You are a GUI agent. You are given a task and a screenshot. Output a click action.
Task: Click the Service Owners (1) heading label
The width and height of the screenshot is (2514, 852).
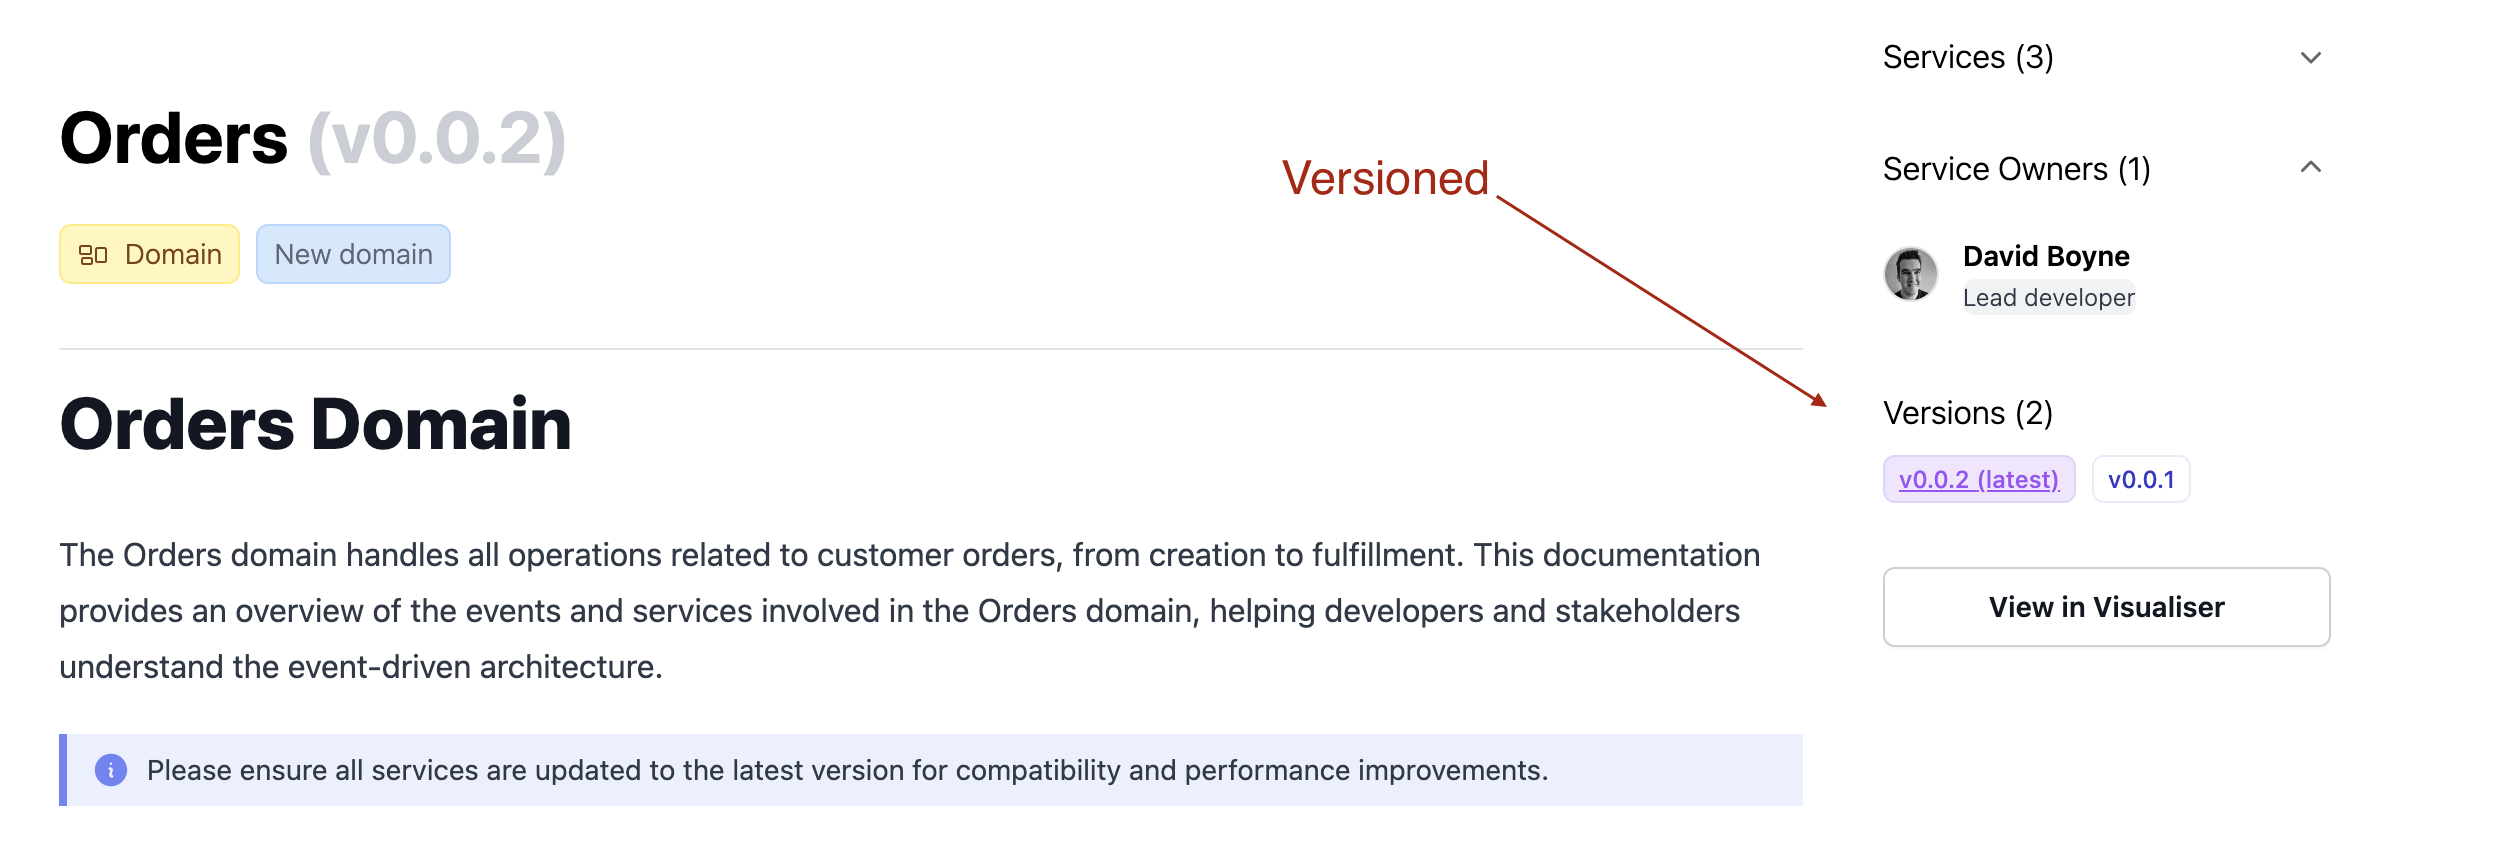(2016, 169)
